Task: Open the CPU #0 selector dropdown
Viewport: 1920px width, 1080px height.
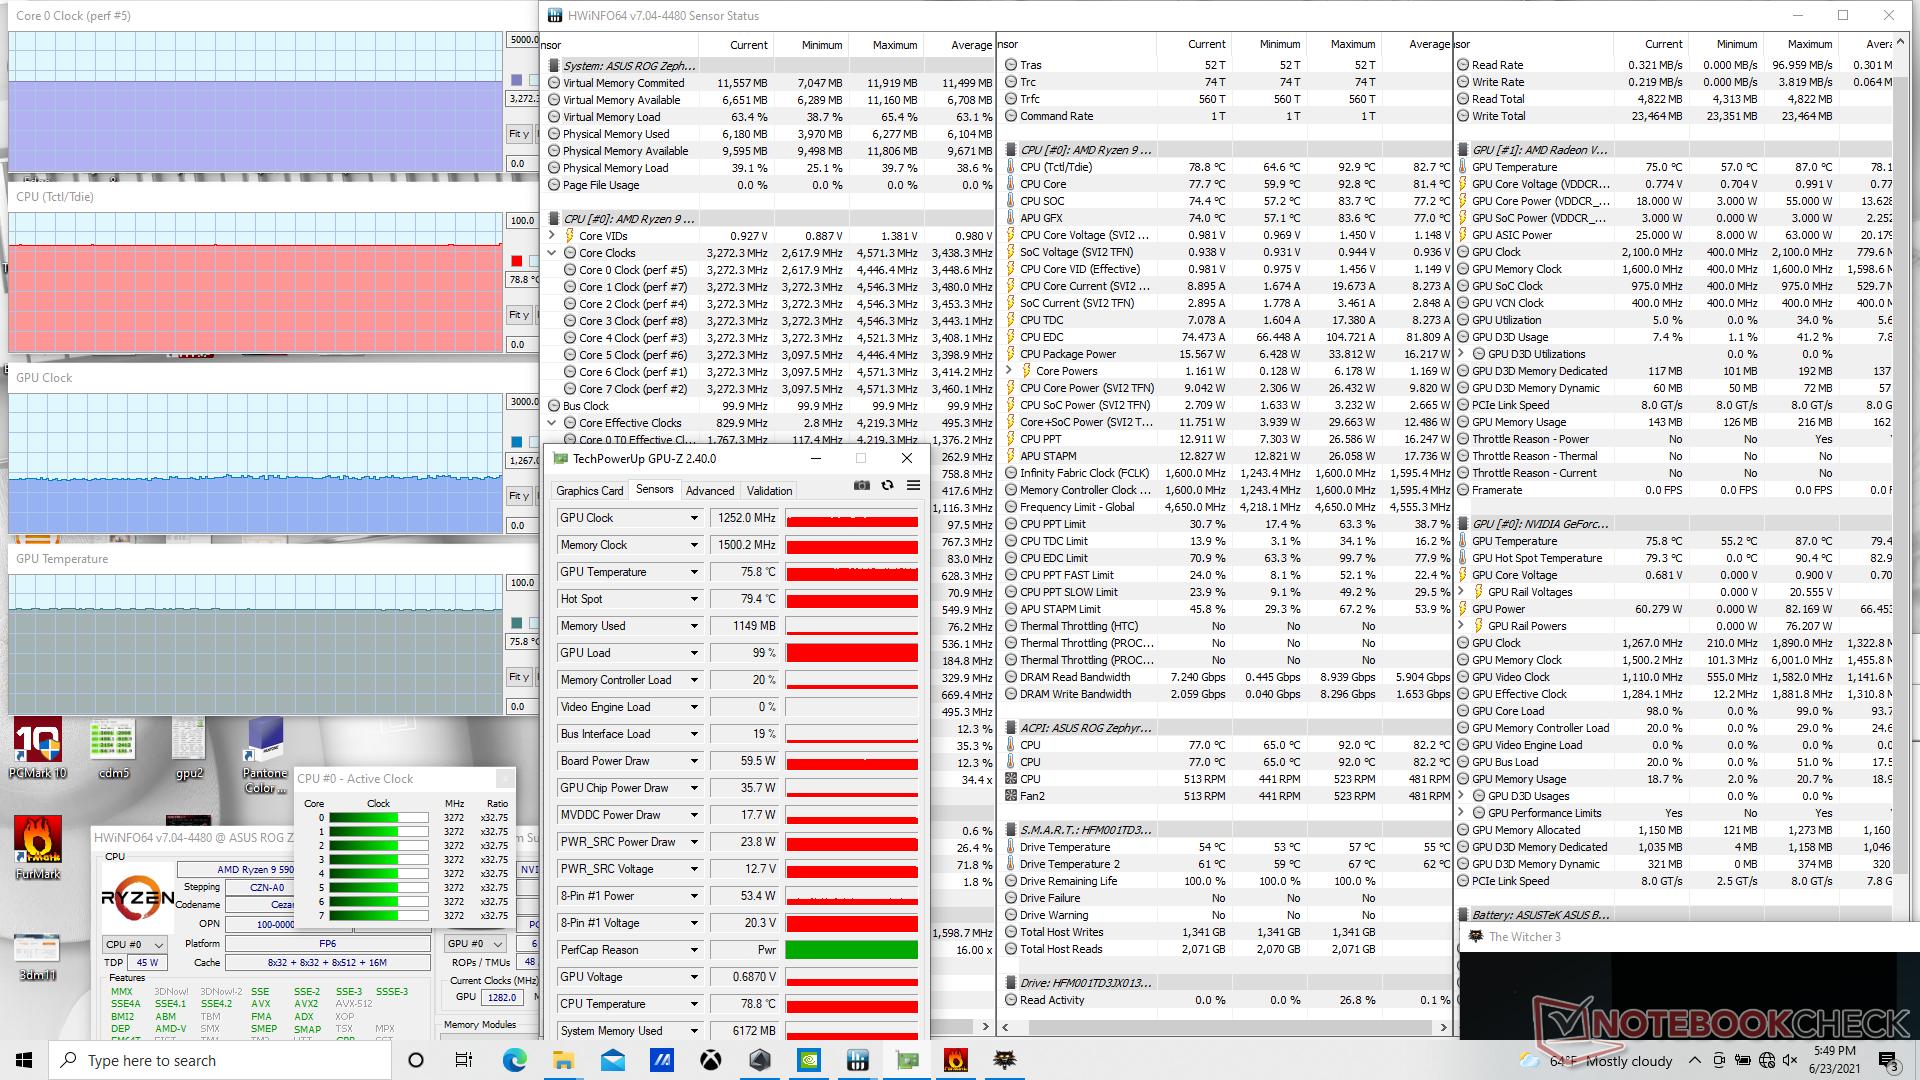Action: pyautogui.click(x=135, y=944)
